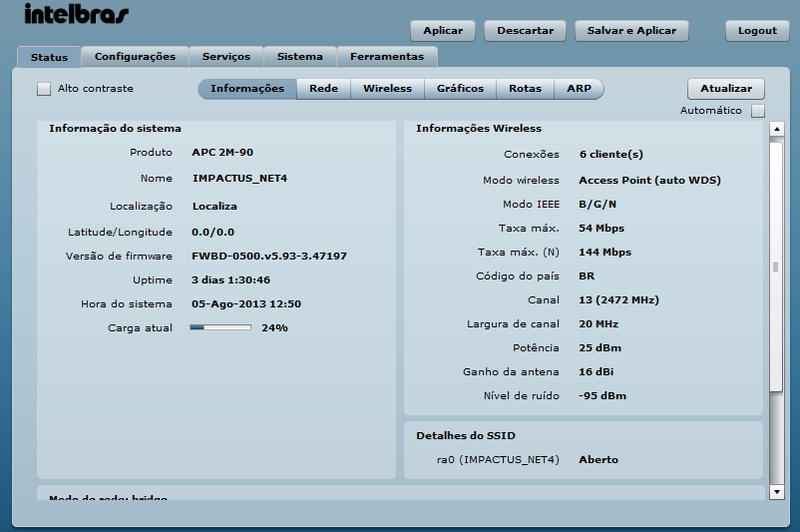Click the name value IMPACTUS_NET4
800x532 pixels.
[x=240, y=179]
